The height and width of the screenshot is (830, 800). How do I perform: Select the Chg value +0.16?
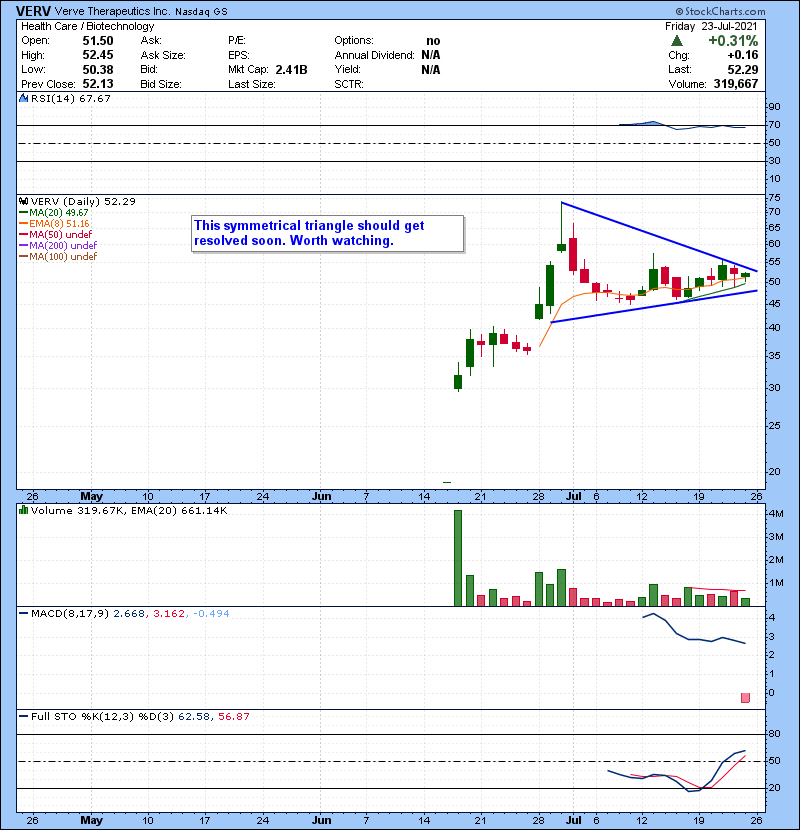[743, 55]
